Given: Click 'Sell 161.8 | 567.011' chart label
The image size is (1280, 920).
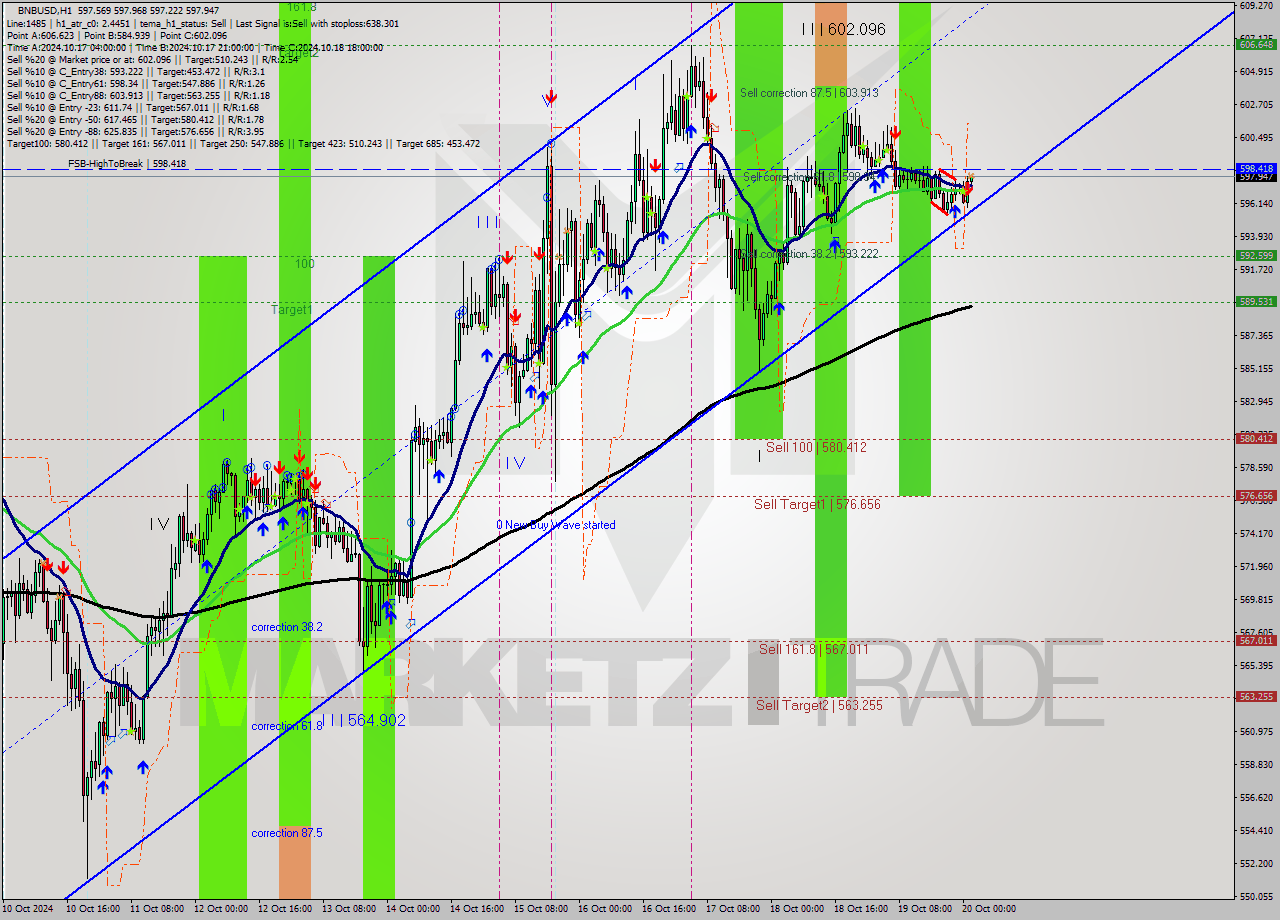Looking at the screenshot, I should (x=813, y=649).
